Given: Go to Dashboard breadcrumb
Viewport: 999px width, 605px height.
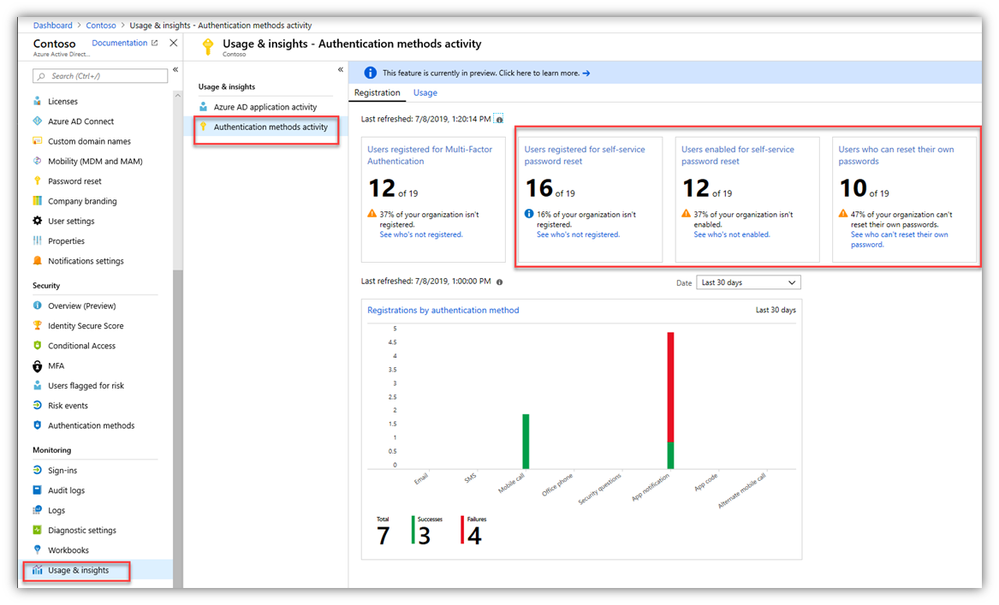Looking at the screenshot, I should tap(53, 25).
